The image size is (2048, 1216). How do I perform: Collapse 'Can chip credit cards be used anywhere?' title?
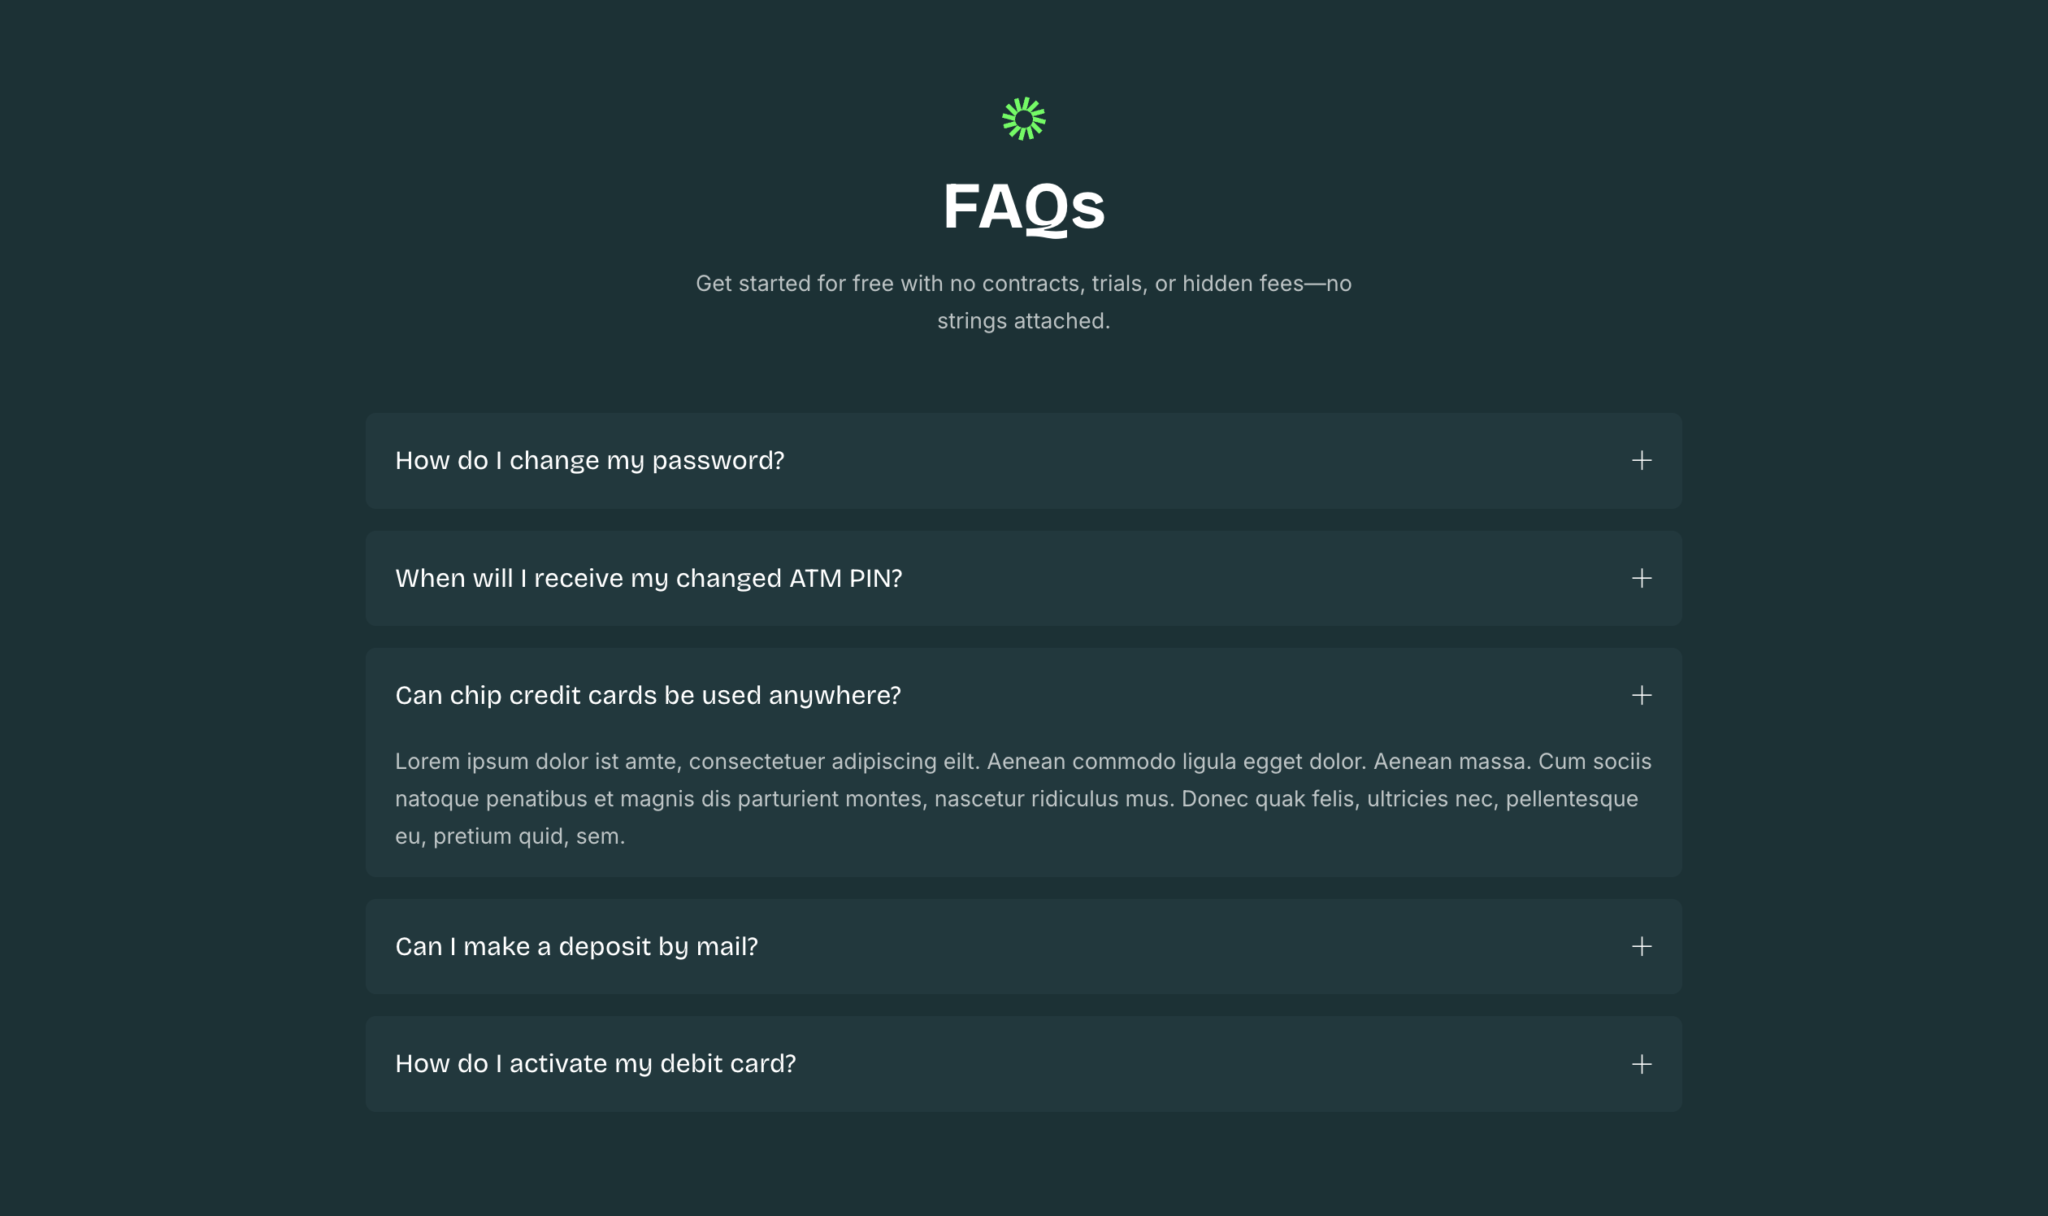click(647, 695)
